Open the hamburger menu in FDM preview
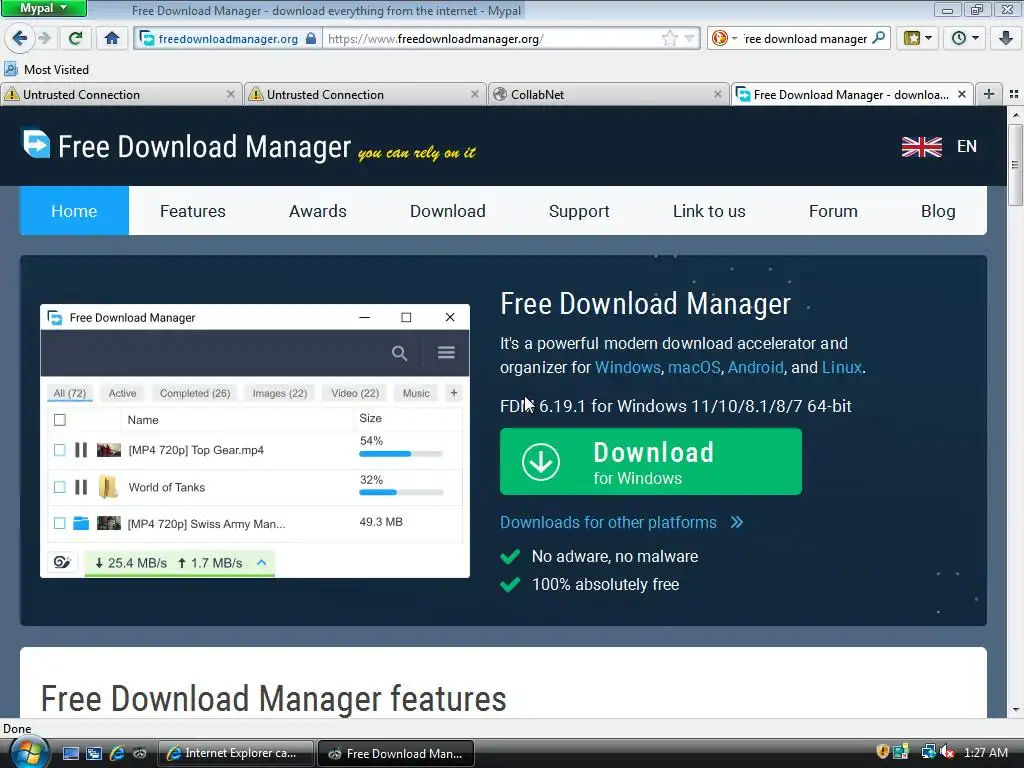The height and width of the screenshot is (768, 1024). click(446, 353)
